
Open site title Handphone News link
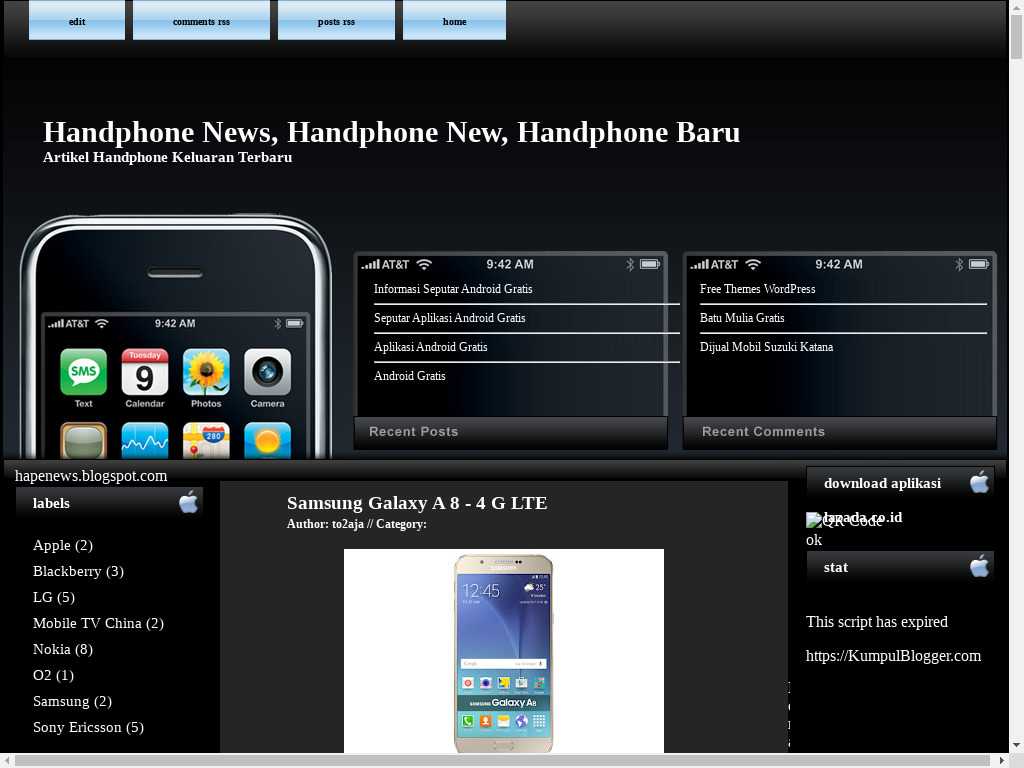(x=392, y=132)
